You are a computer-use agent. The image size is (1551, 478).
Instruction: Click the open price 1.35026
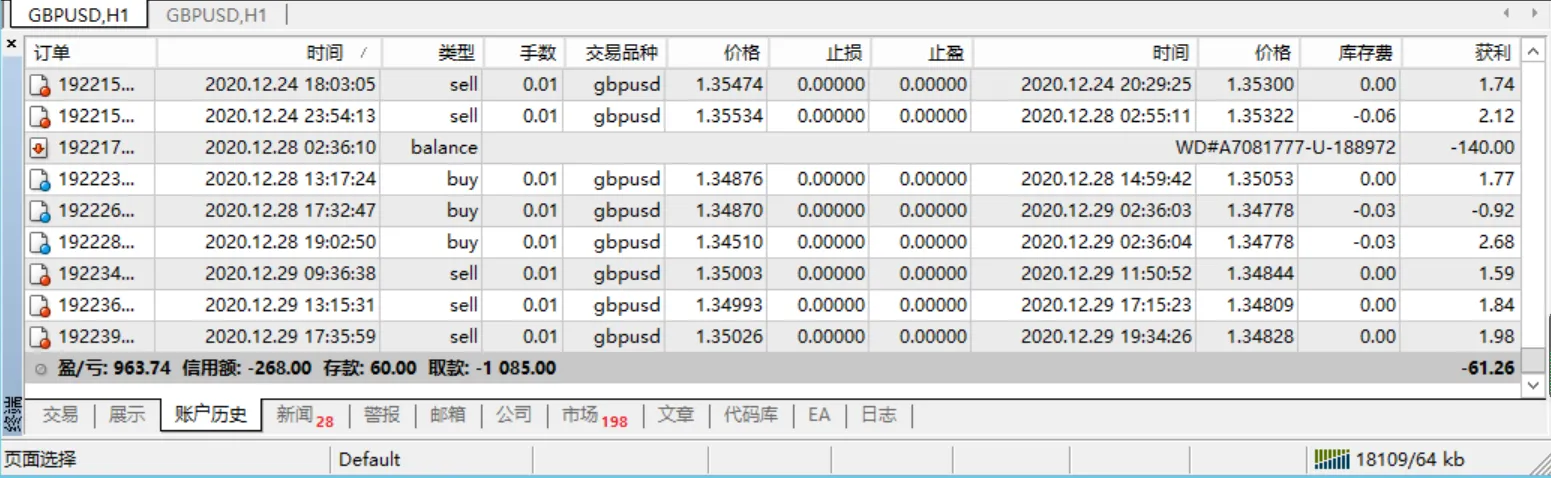click(x=728, y=337)
